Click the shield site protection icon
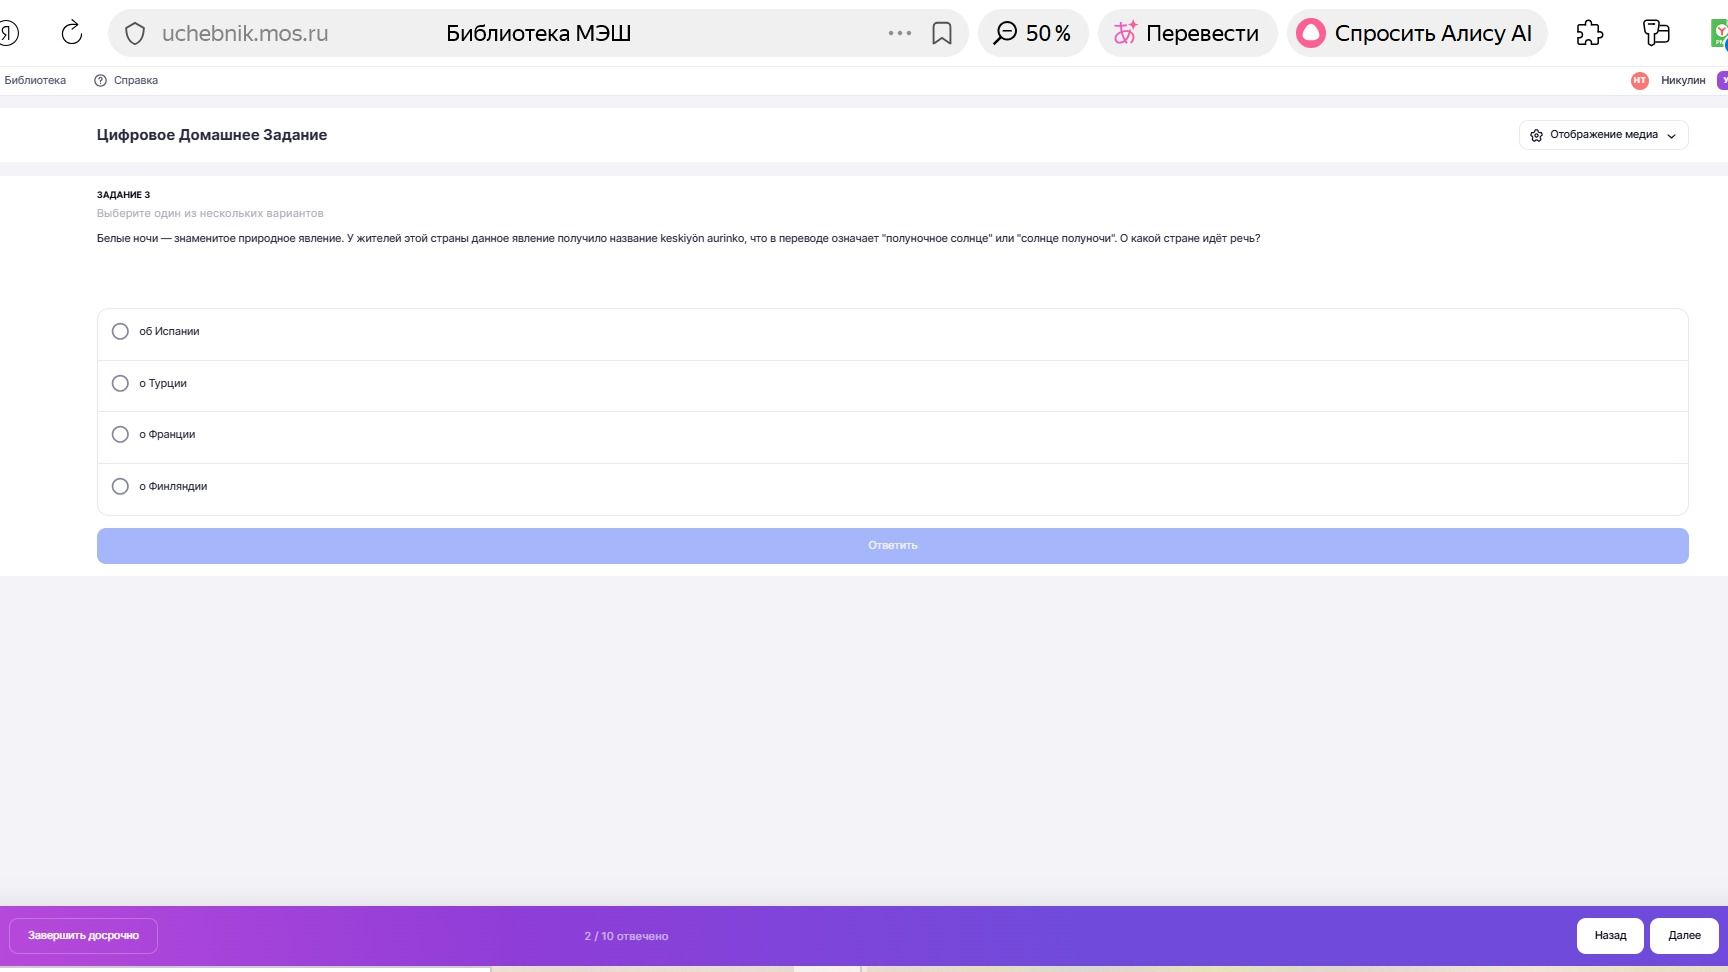Viewport: 1728px width, 972px height. (135, 33)
